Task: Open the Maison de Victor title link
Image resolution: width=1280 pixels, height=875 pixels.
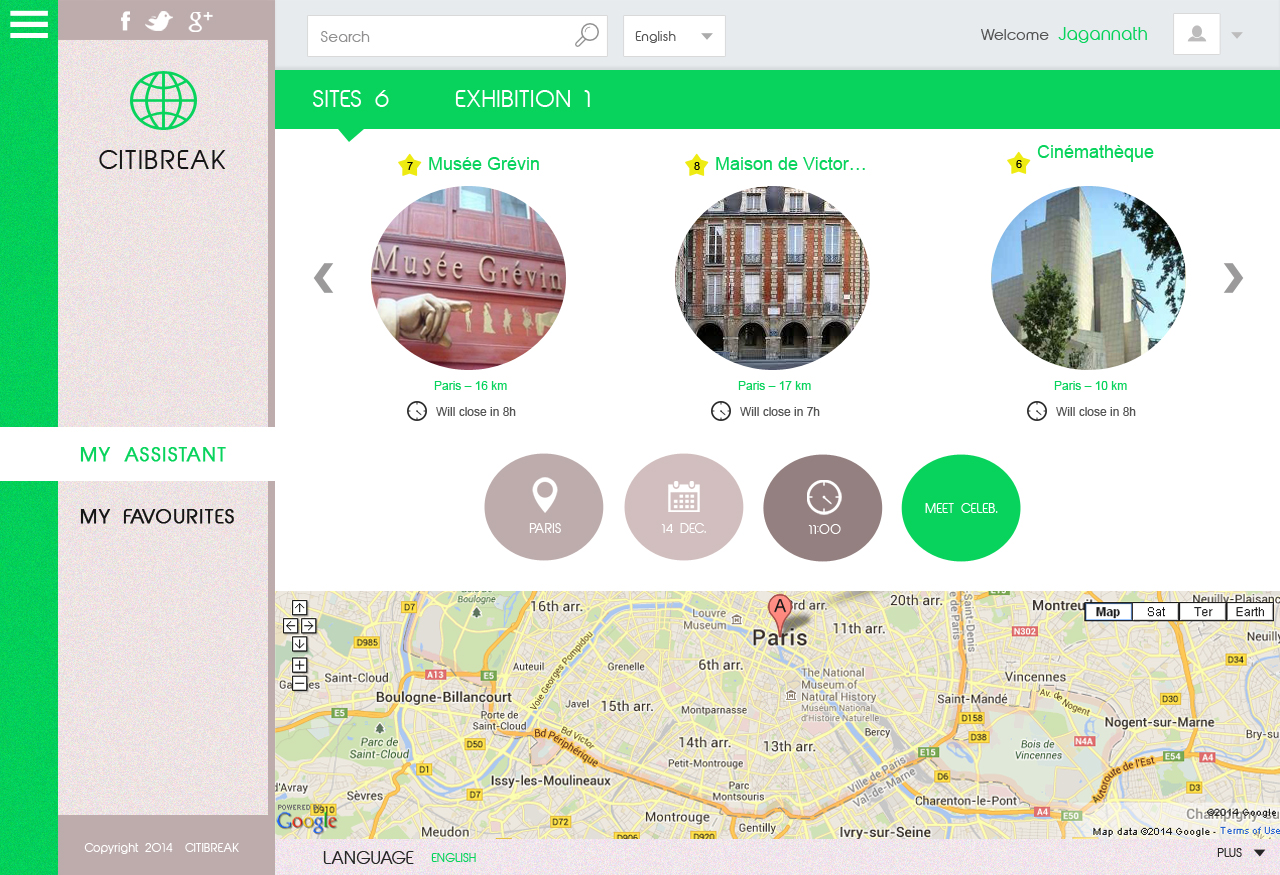Action: 791,164
